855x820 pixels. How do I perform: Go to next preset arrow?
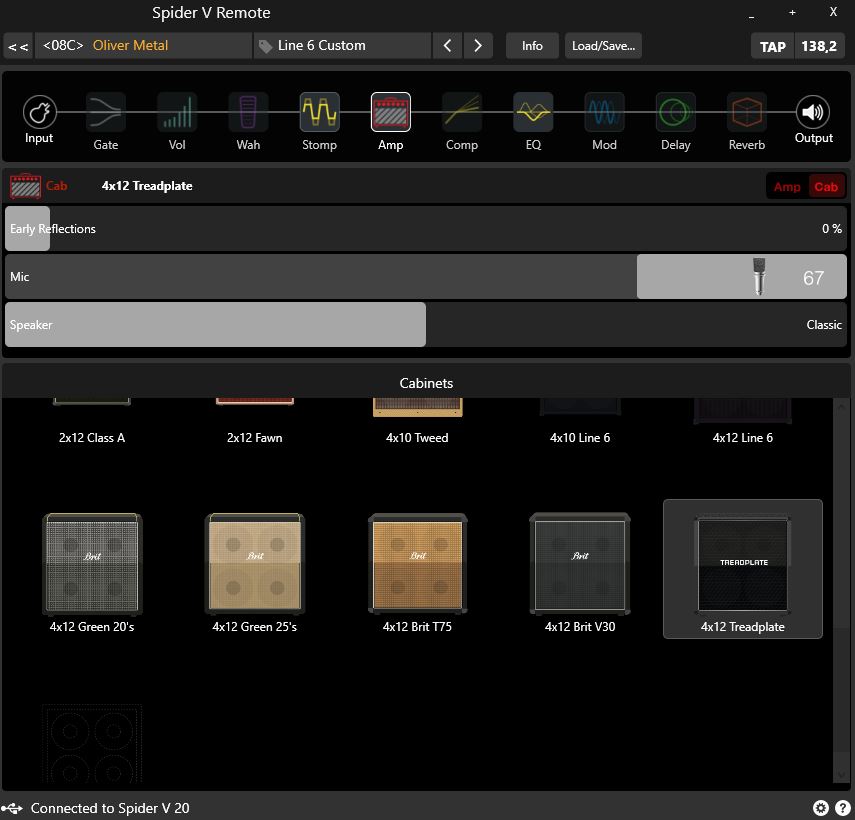[478, 46]
